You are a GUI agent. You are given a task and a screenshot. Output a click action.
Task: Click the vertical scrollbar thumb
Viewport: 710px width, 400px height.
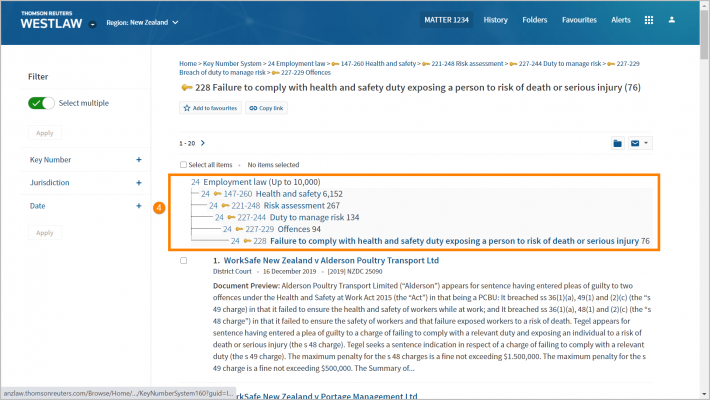(x=704, y=34)
